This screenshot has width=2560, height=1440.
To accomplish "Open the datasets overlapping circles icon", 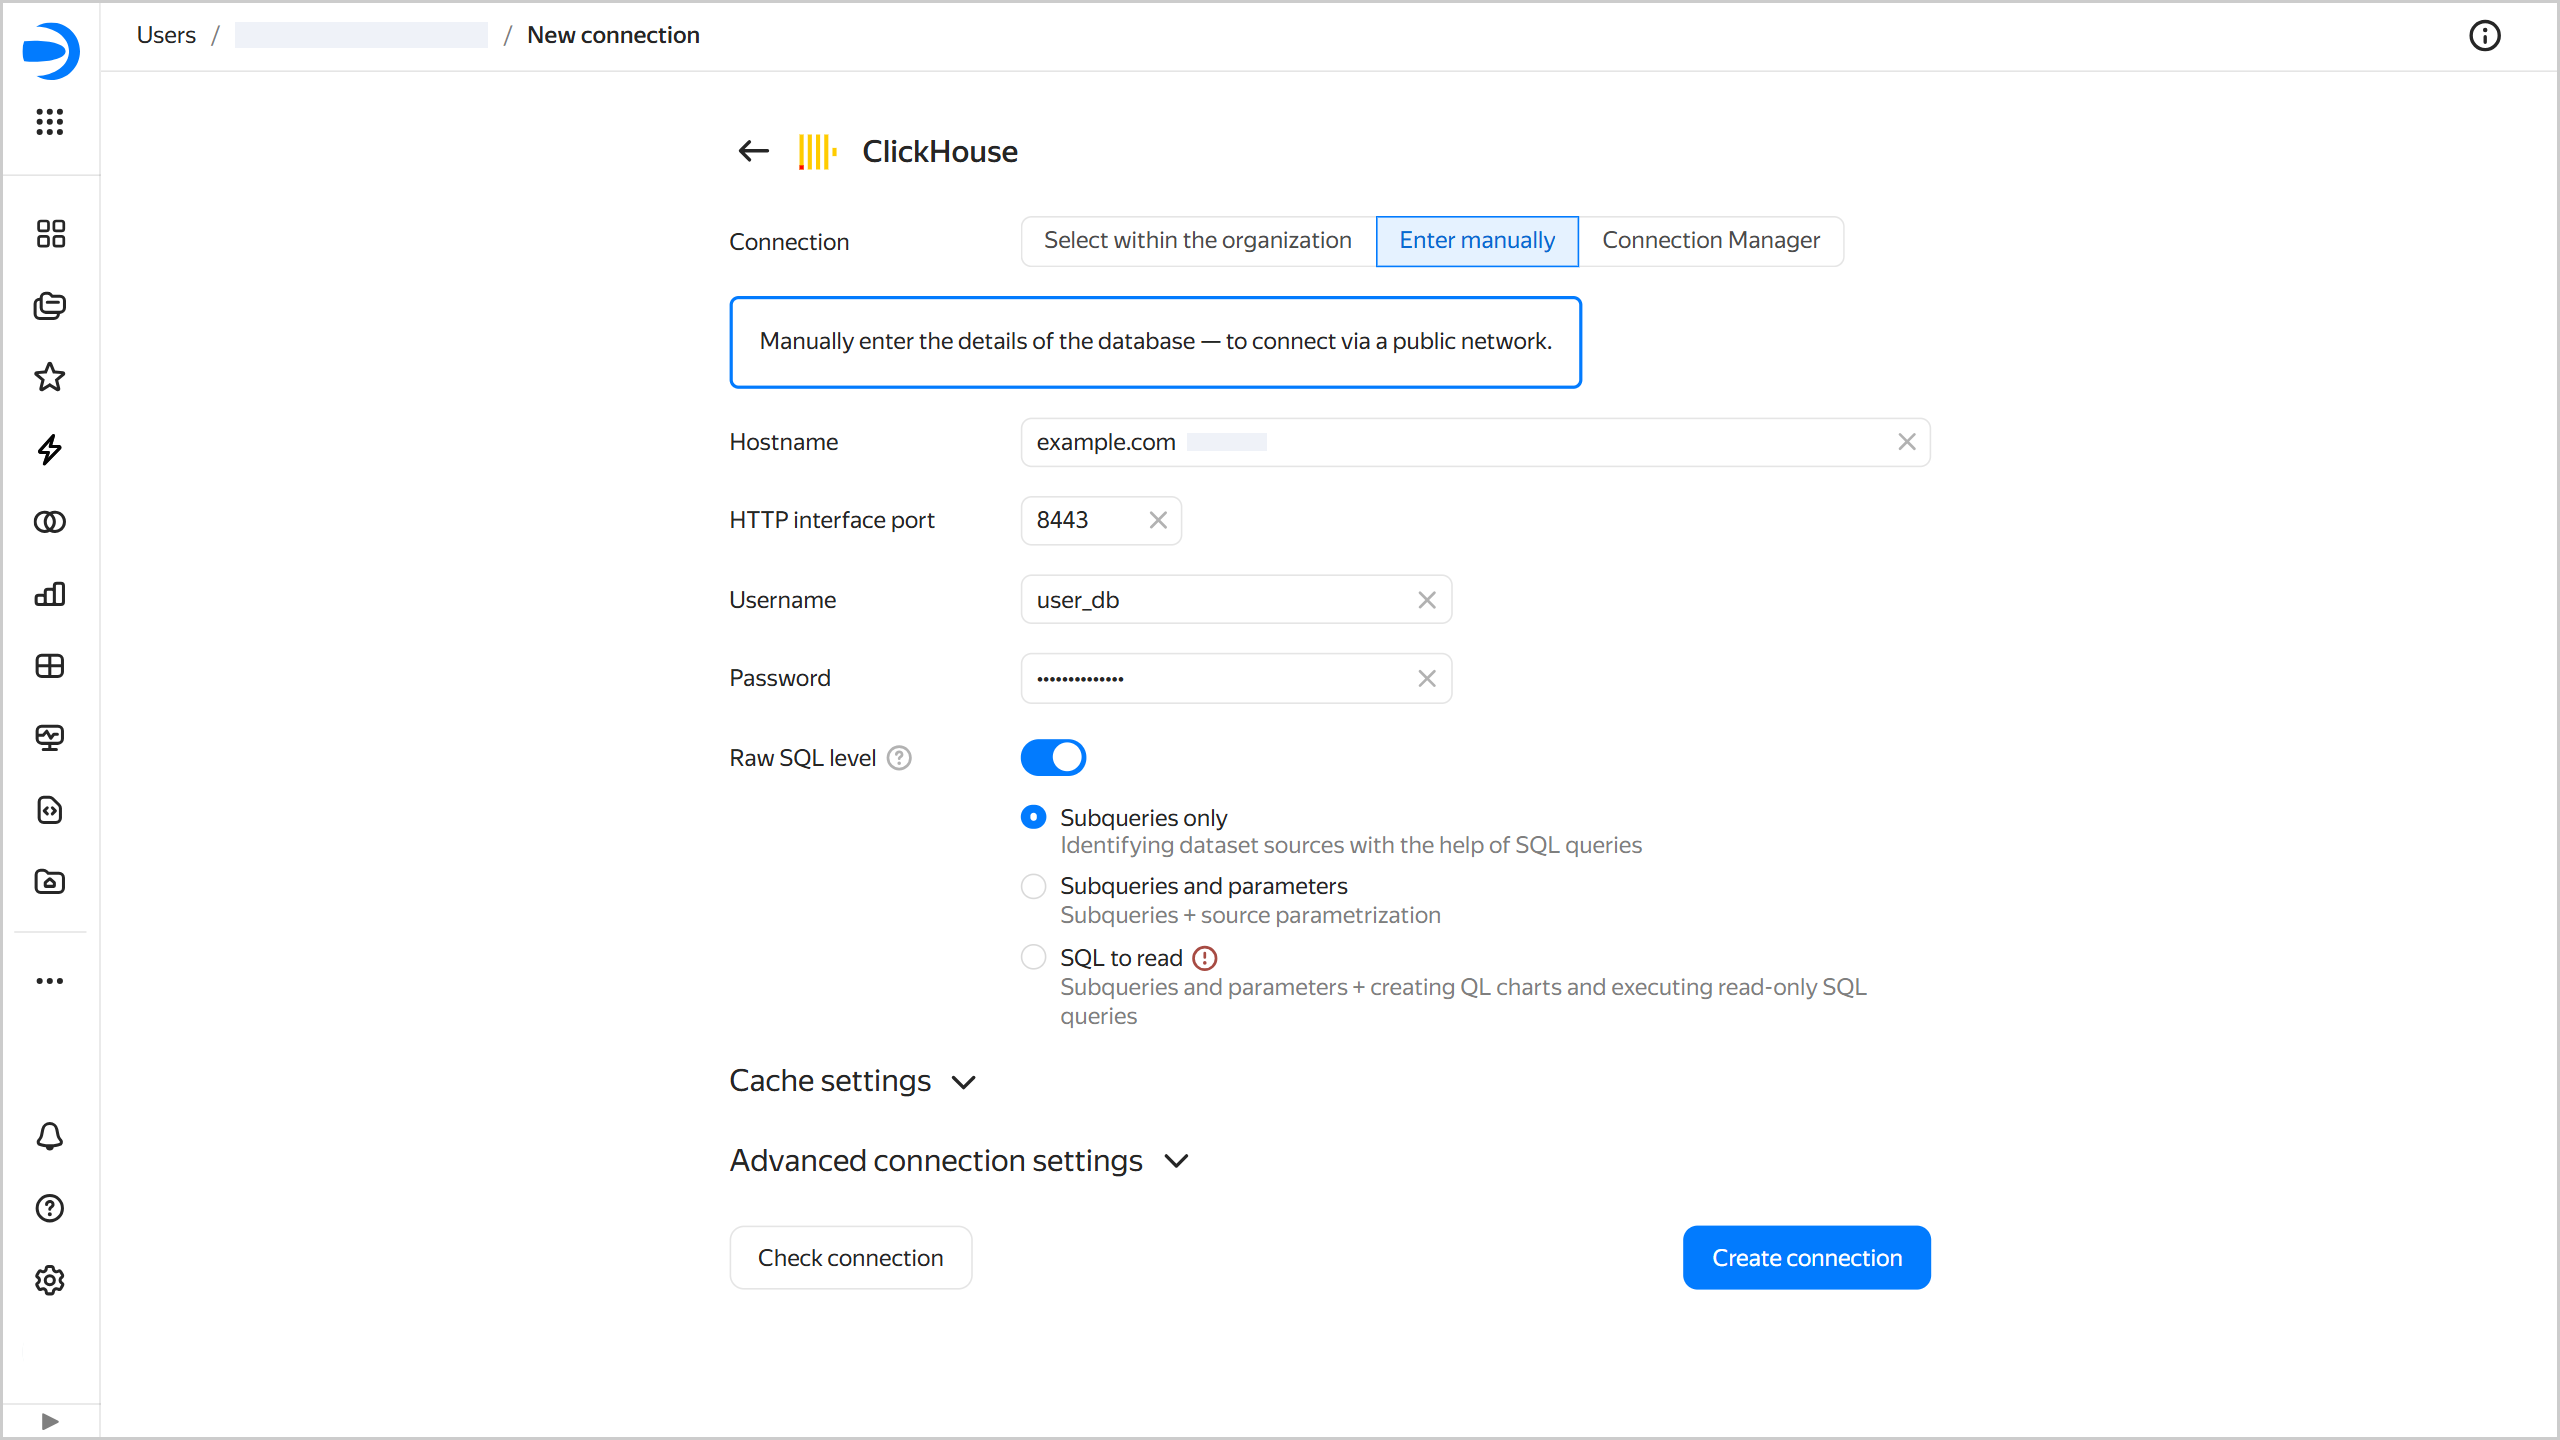I will pos(50,522).
